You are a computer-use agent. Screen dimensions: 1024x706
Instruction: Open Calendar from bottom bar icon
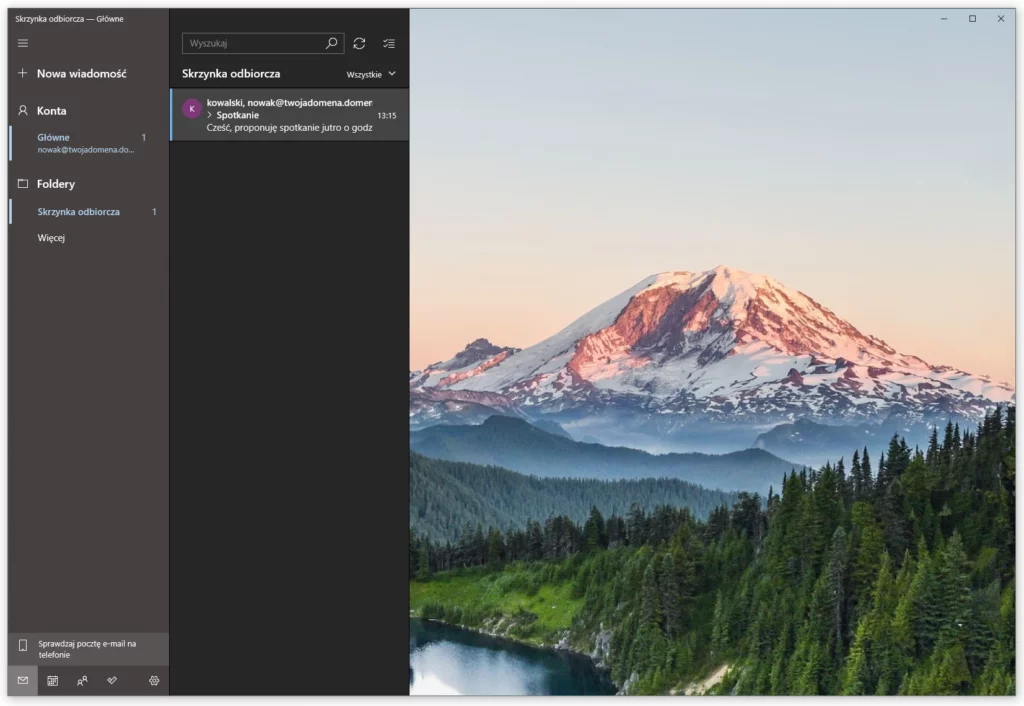53,681
